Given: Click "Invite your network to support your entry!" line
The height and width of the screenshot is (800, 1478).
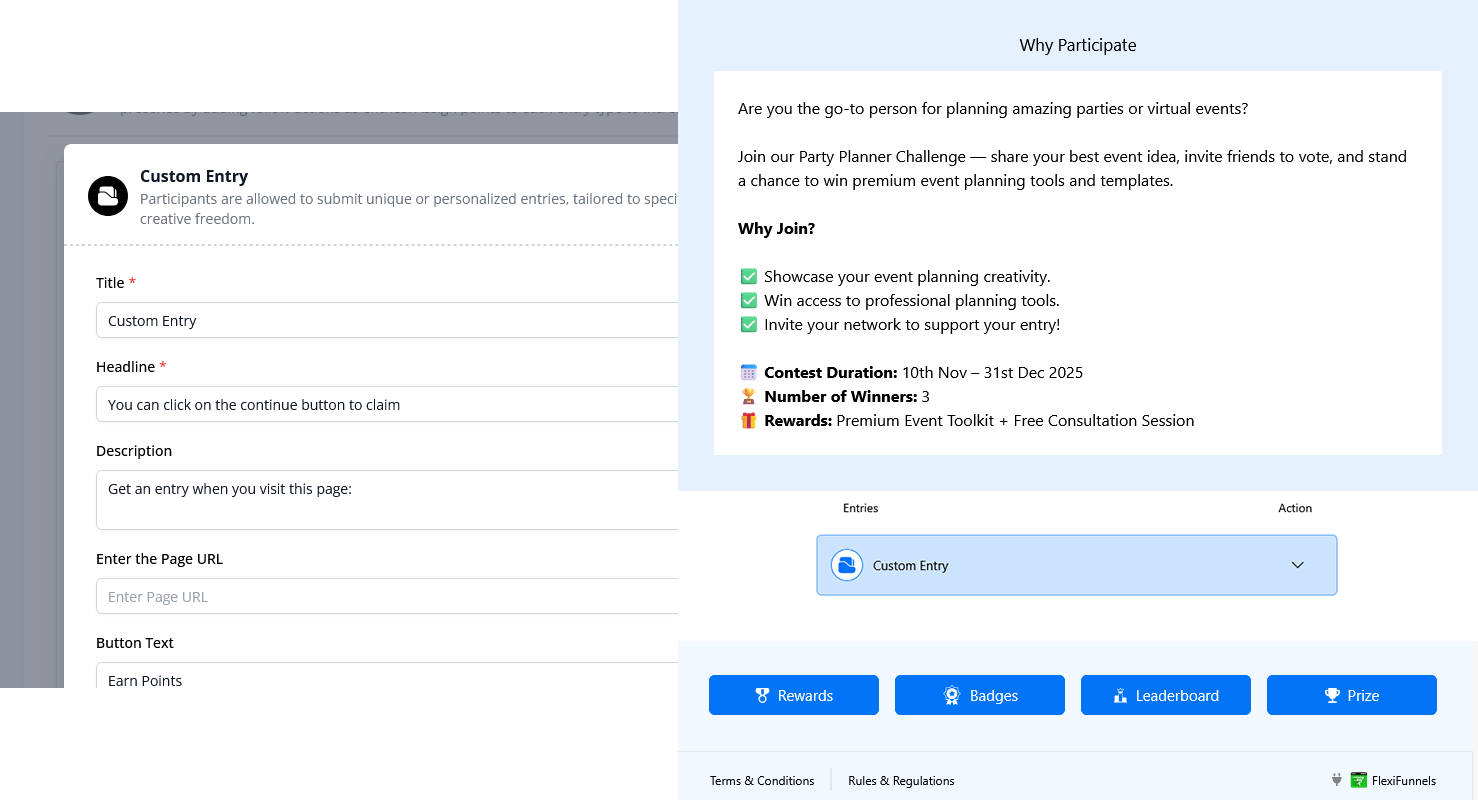Looking at the screenshot, I should pyautogui.click(x=912, y=325).
